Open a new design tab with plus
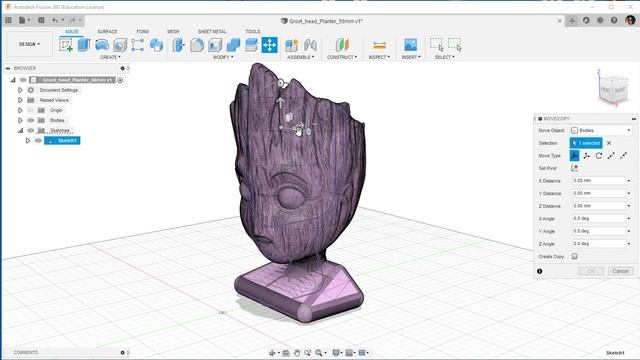Screen dimensions: 640x360 tap(572, 20)
